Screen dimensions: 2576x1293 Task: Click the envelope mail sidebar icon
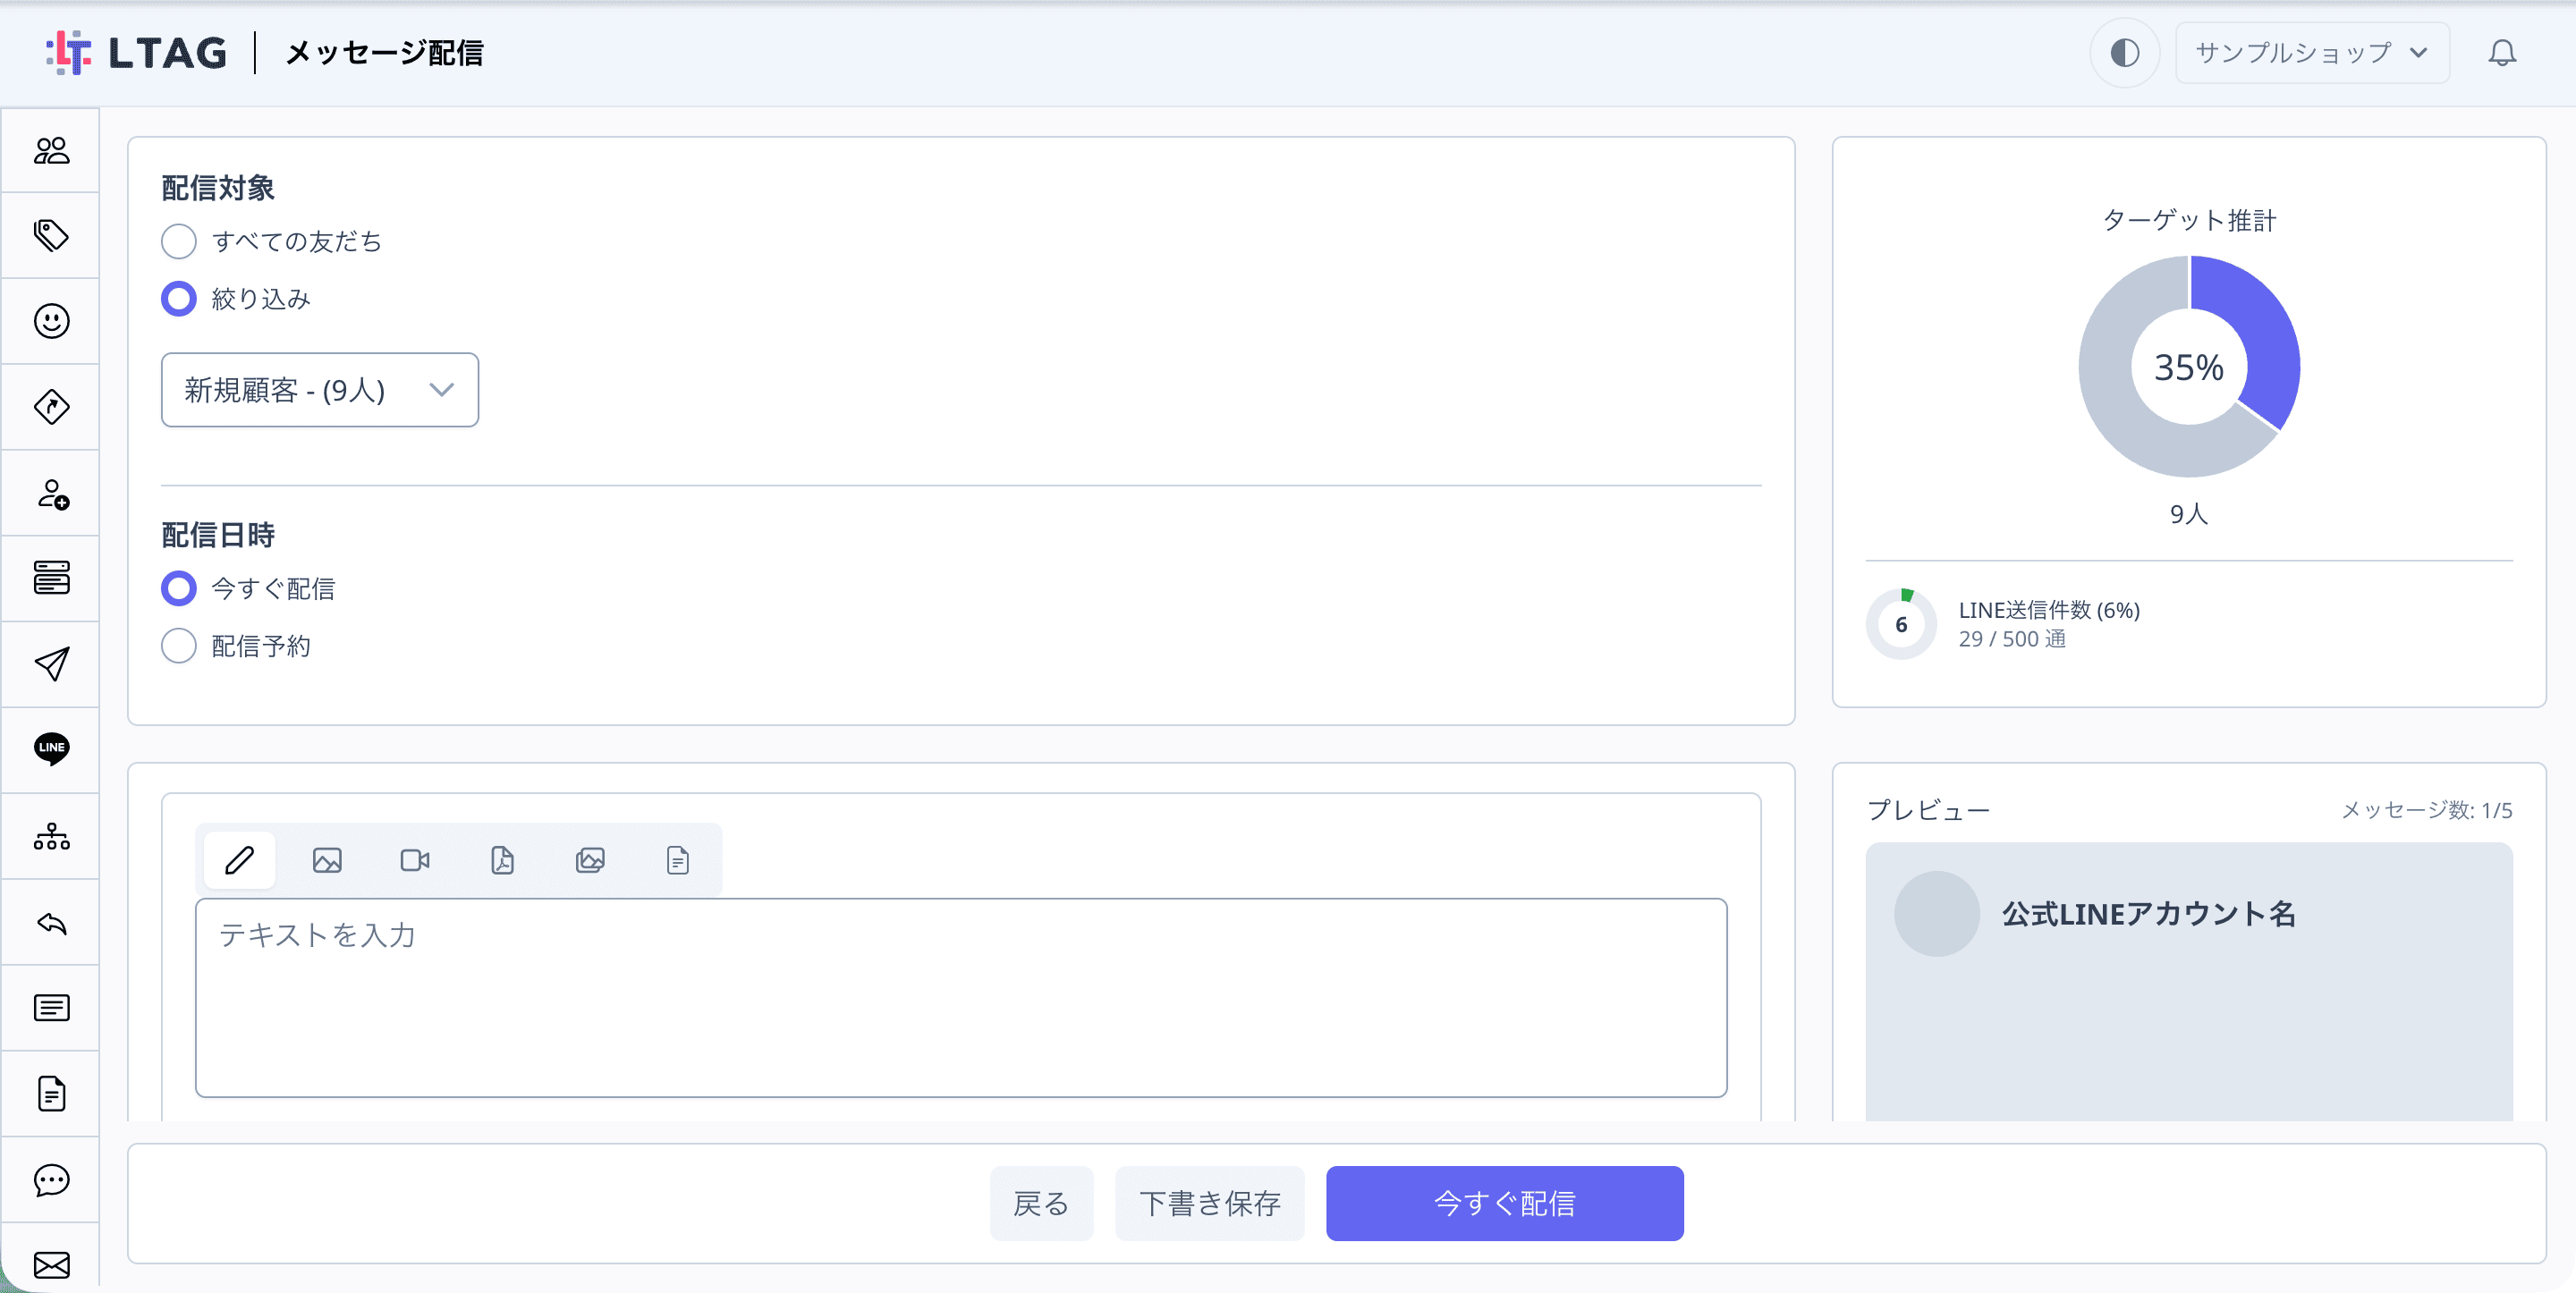[51, 1265]
